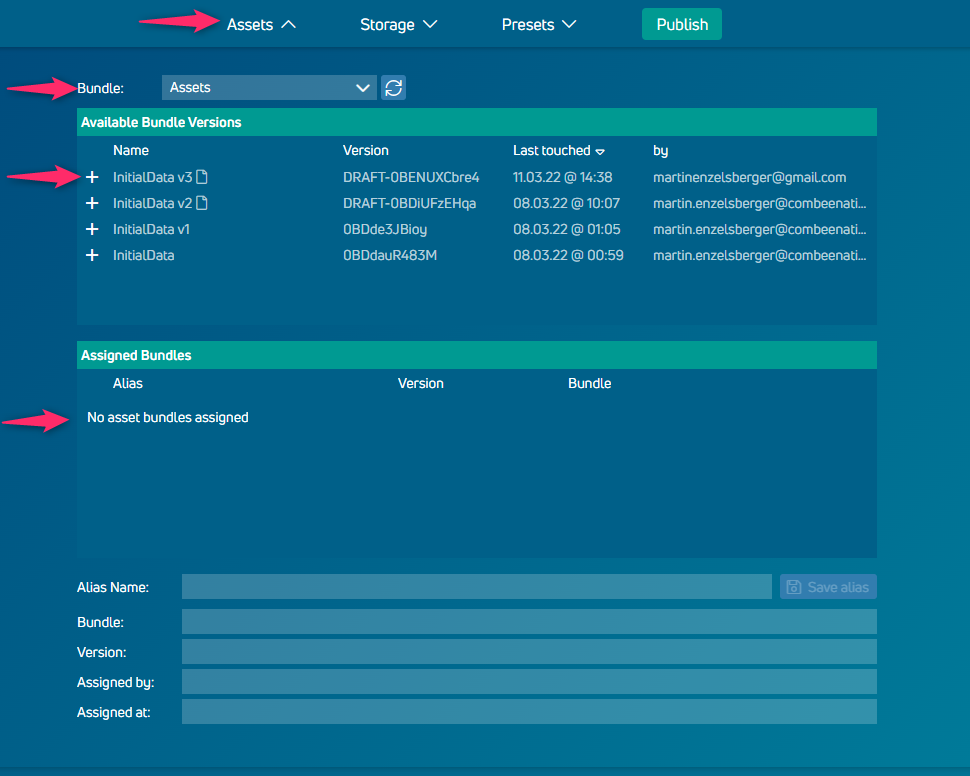
Task: Expand the InitialData v3 entry
Action: coord(92,177)
